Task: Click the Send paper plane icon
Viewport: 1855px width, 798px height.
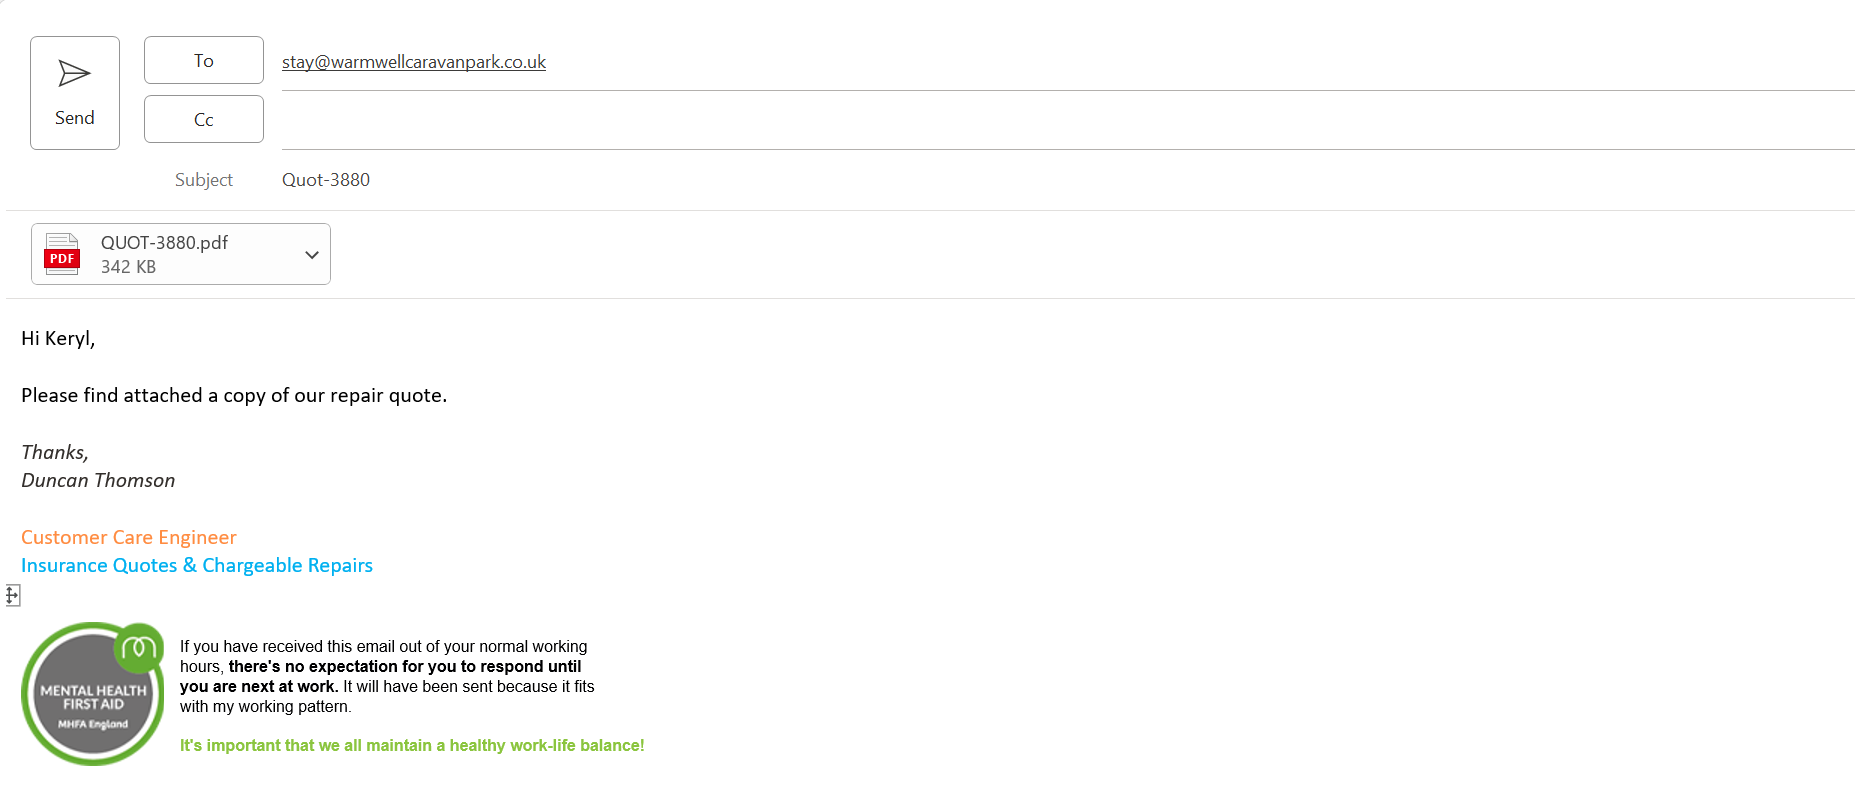Action: (74, 73)
